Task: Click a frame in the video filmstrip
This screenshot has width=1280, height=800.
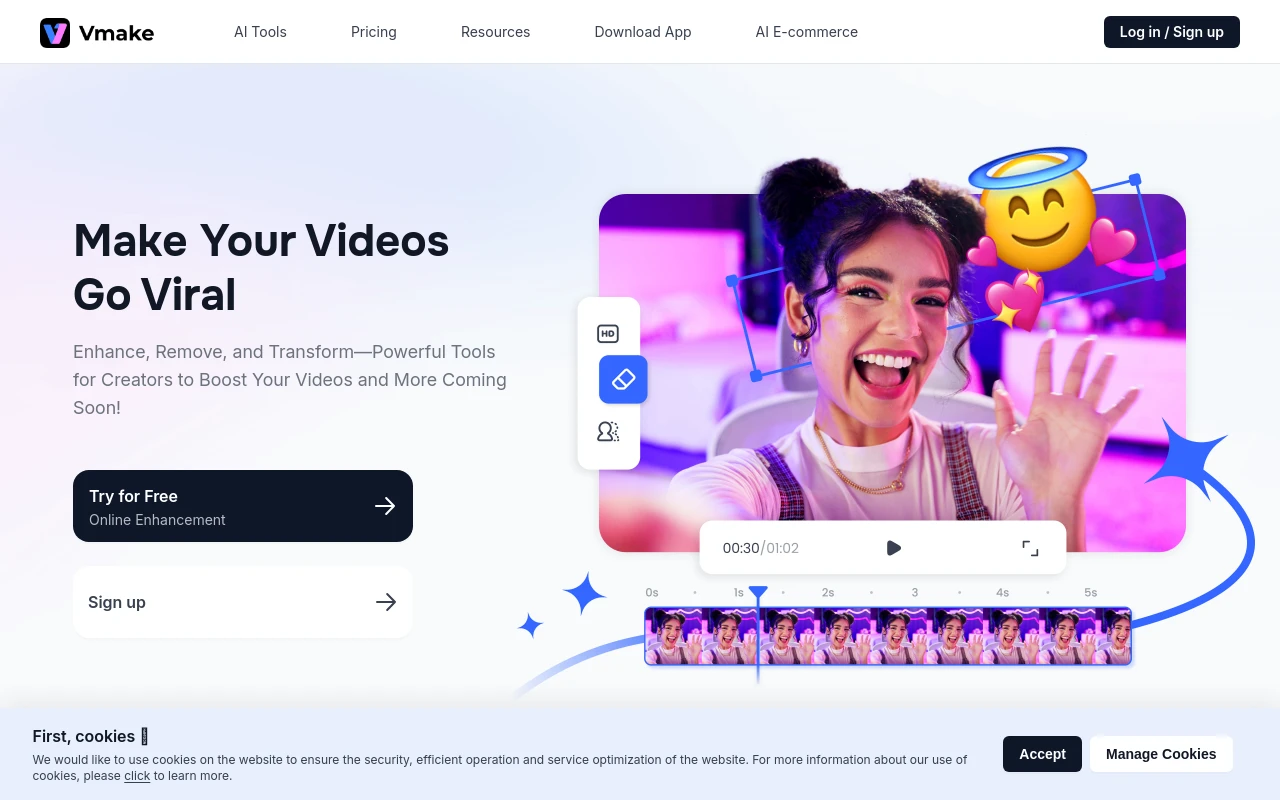Action: [x=888, y=636]
